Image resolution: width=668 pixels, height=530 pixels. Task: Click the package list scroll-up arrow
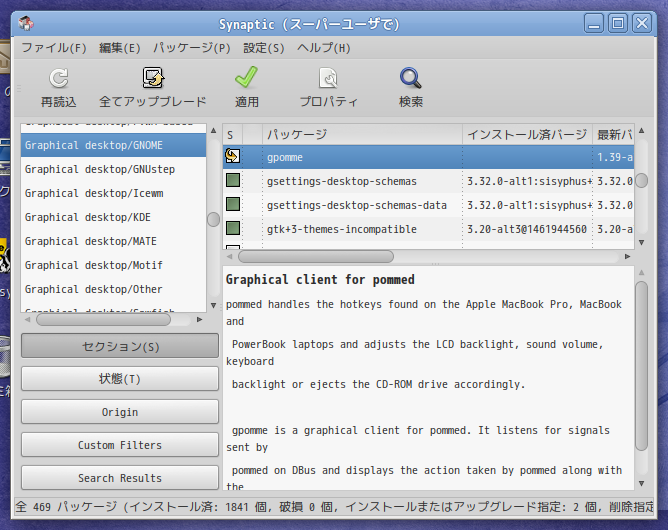click(642, 130)
